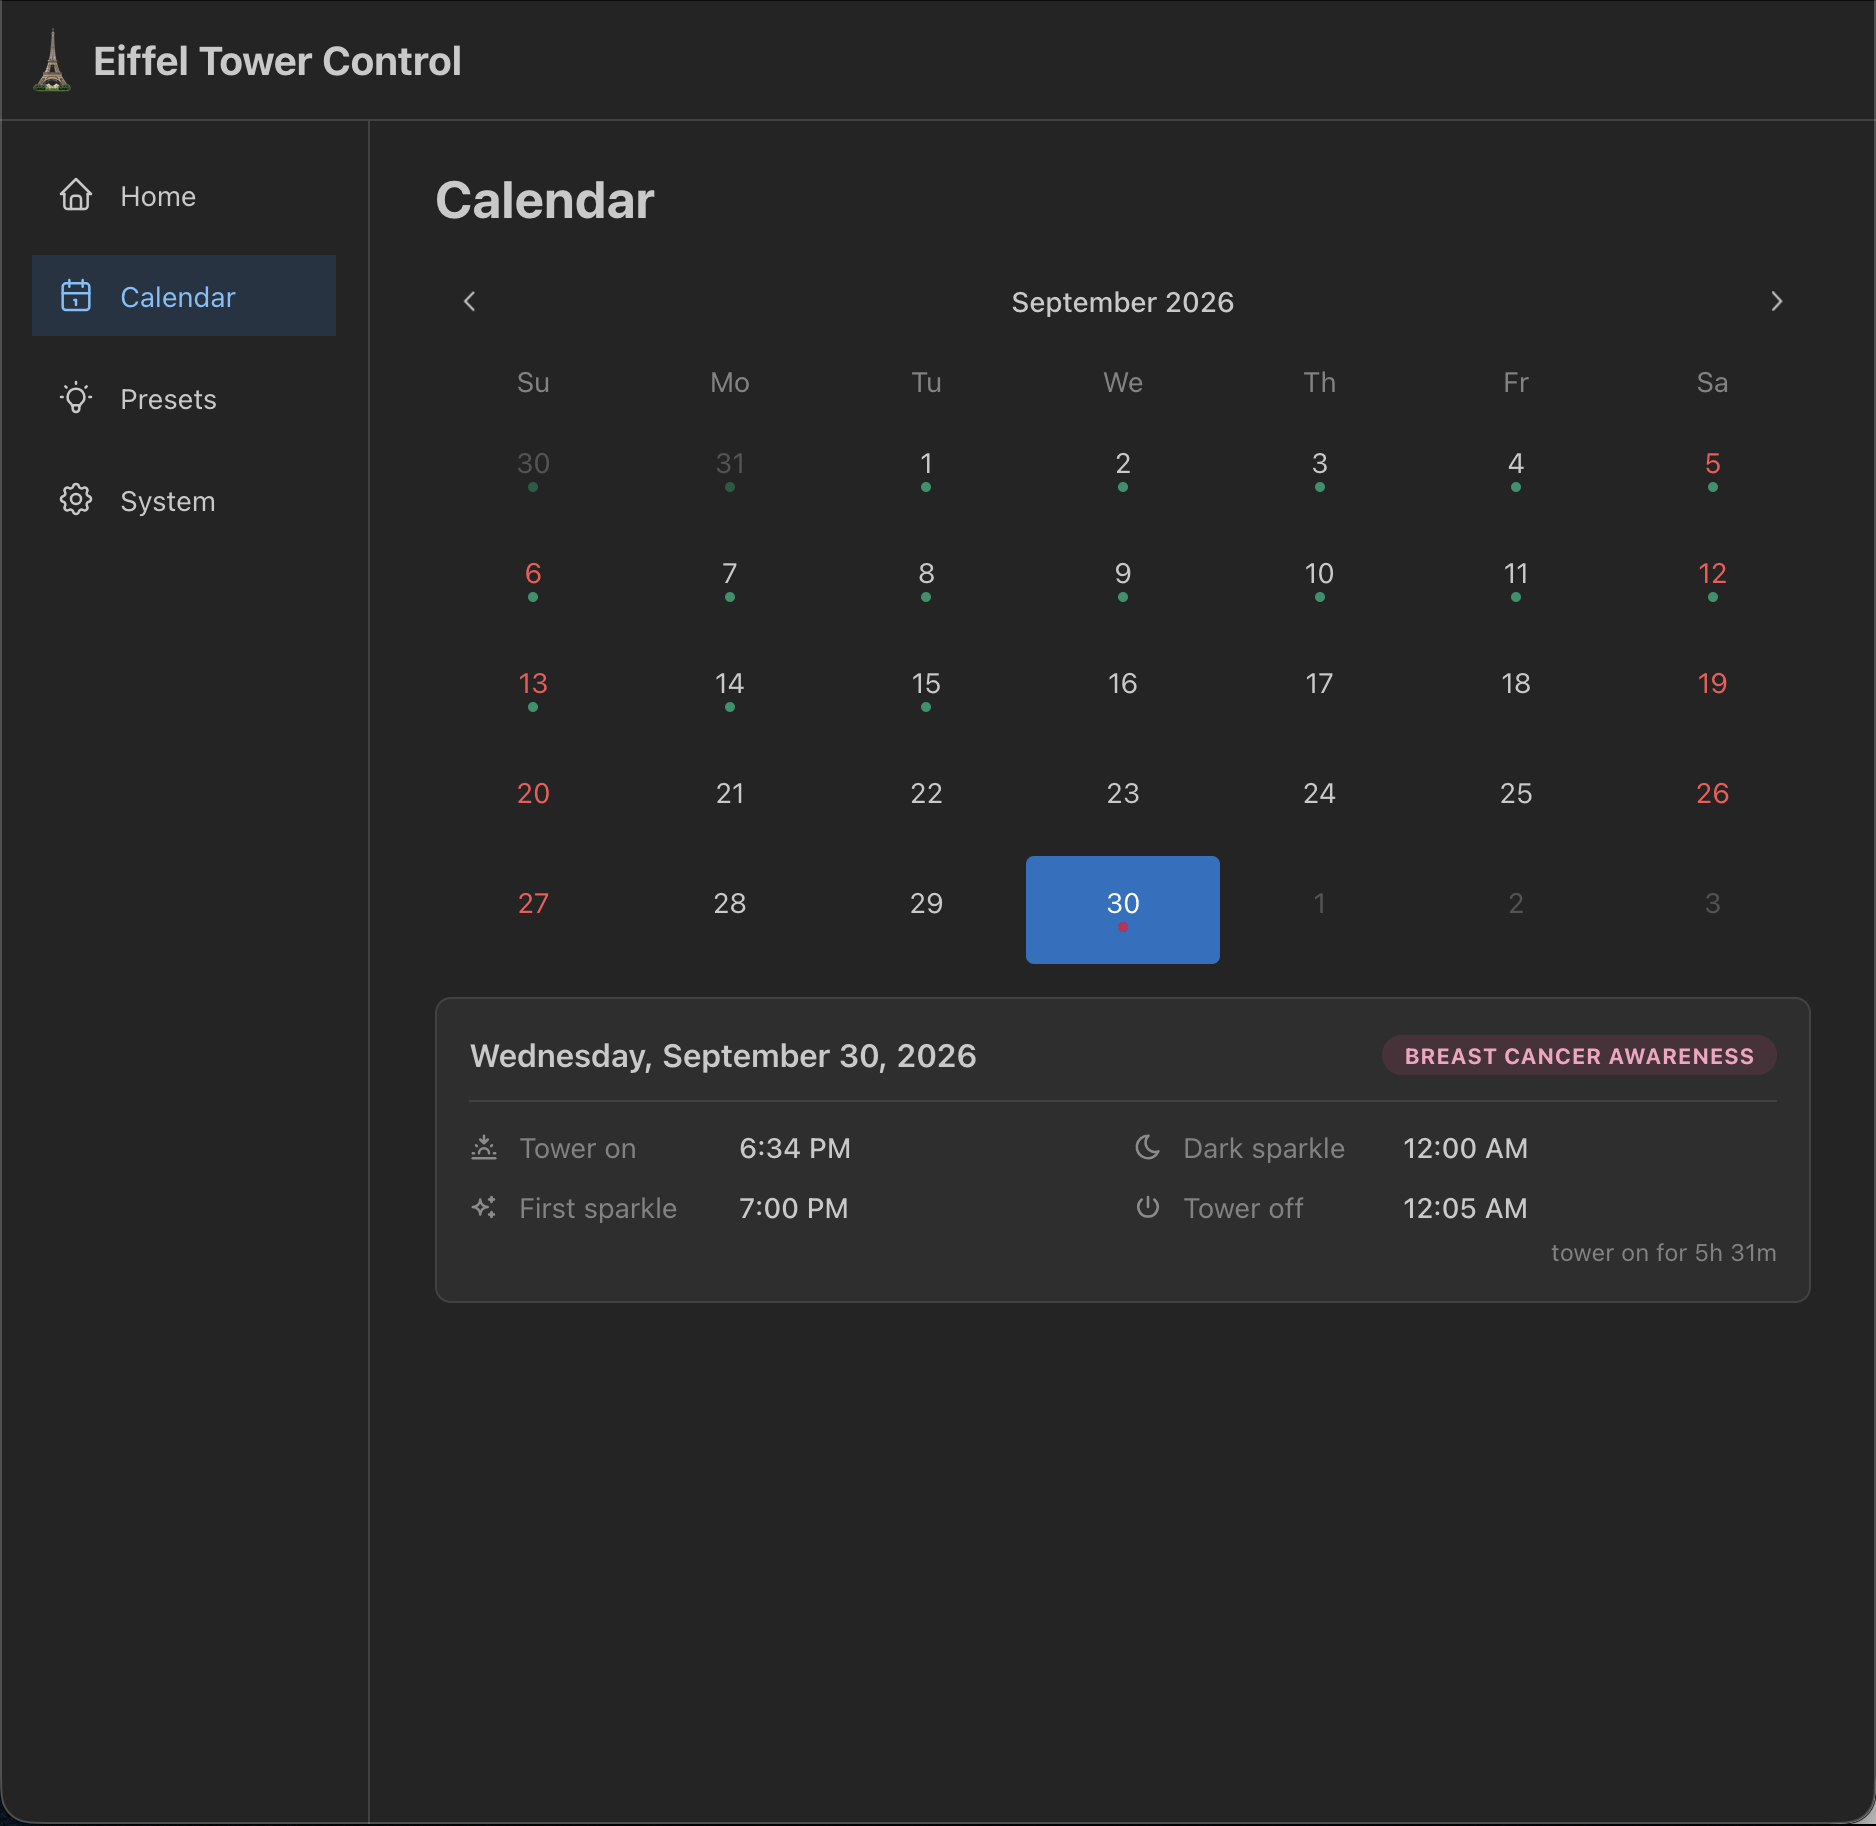The image size is (1876, 1826).
Task: Click the Home house icon
Action: pyautogui.click(x=76, y=195)
